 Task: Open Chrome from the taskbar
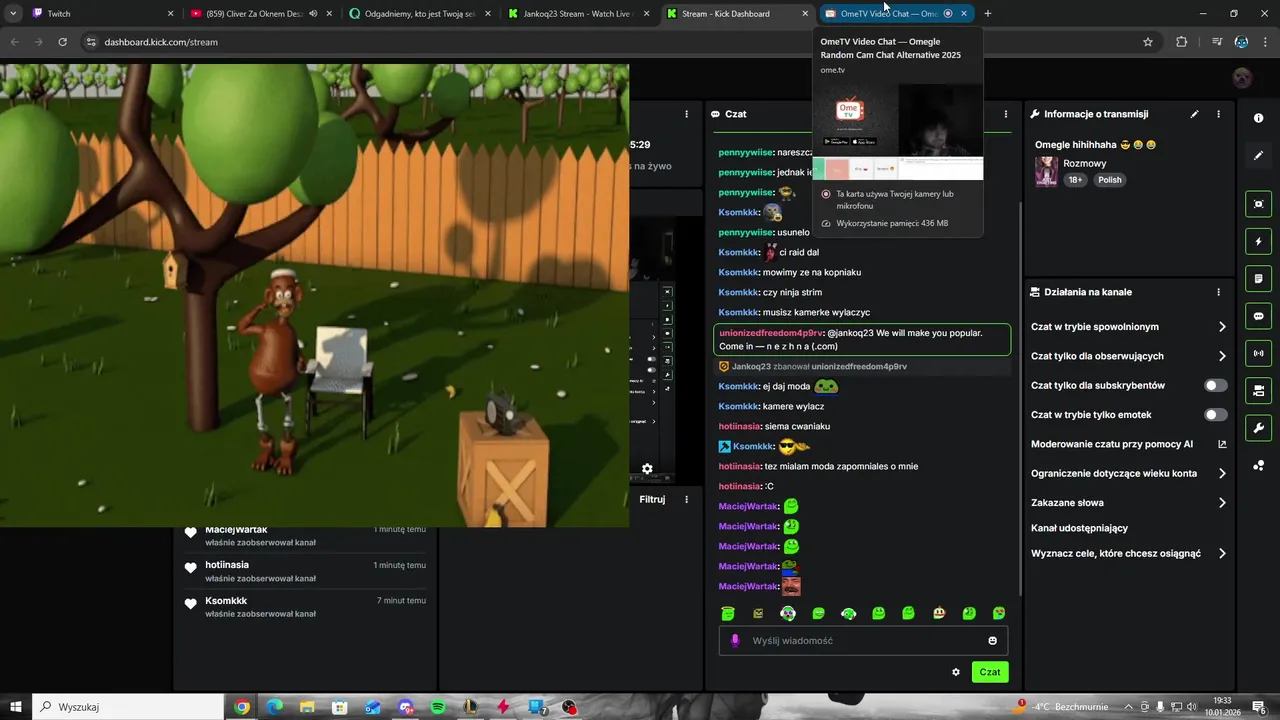(x=242, y=707)
